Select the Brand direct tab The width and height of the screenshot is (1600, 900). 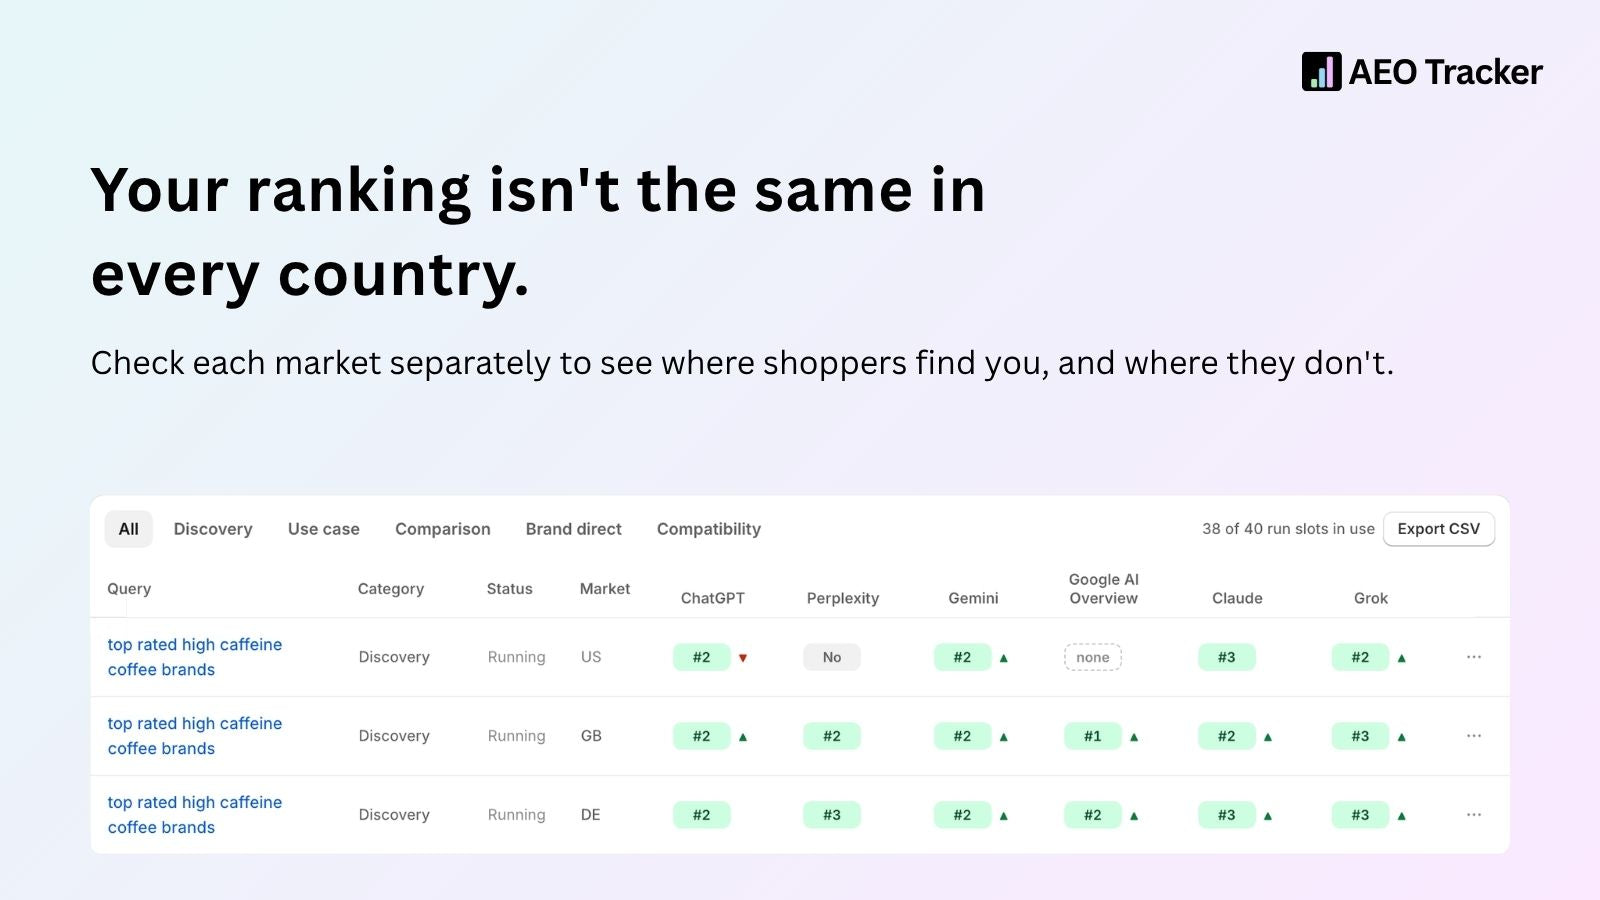pos(574,529)
